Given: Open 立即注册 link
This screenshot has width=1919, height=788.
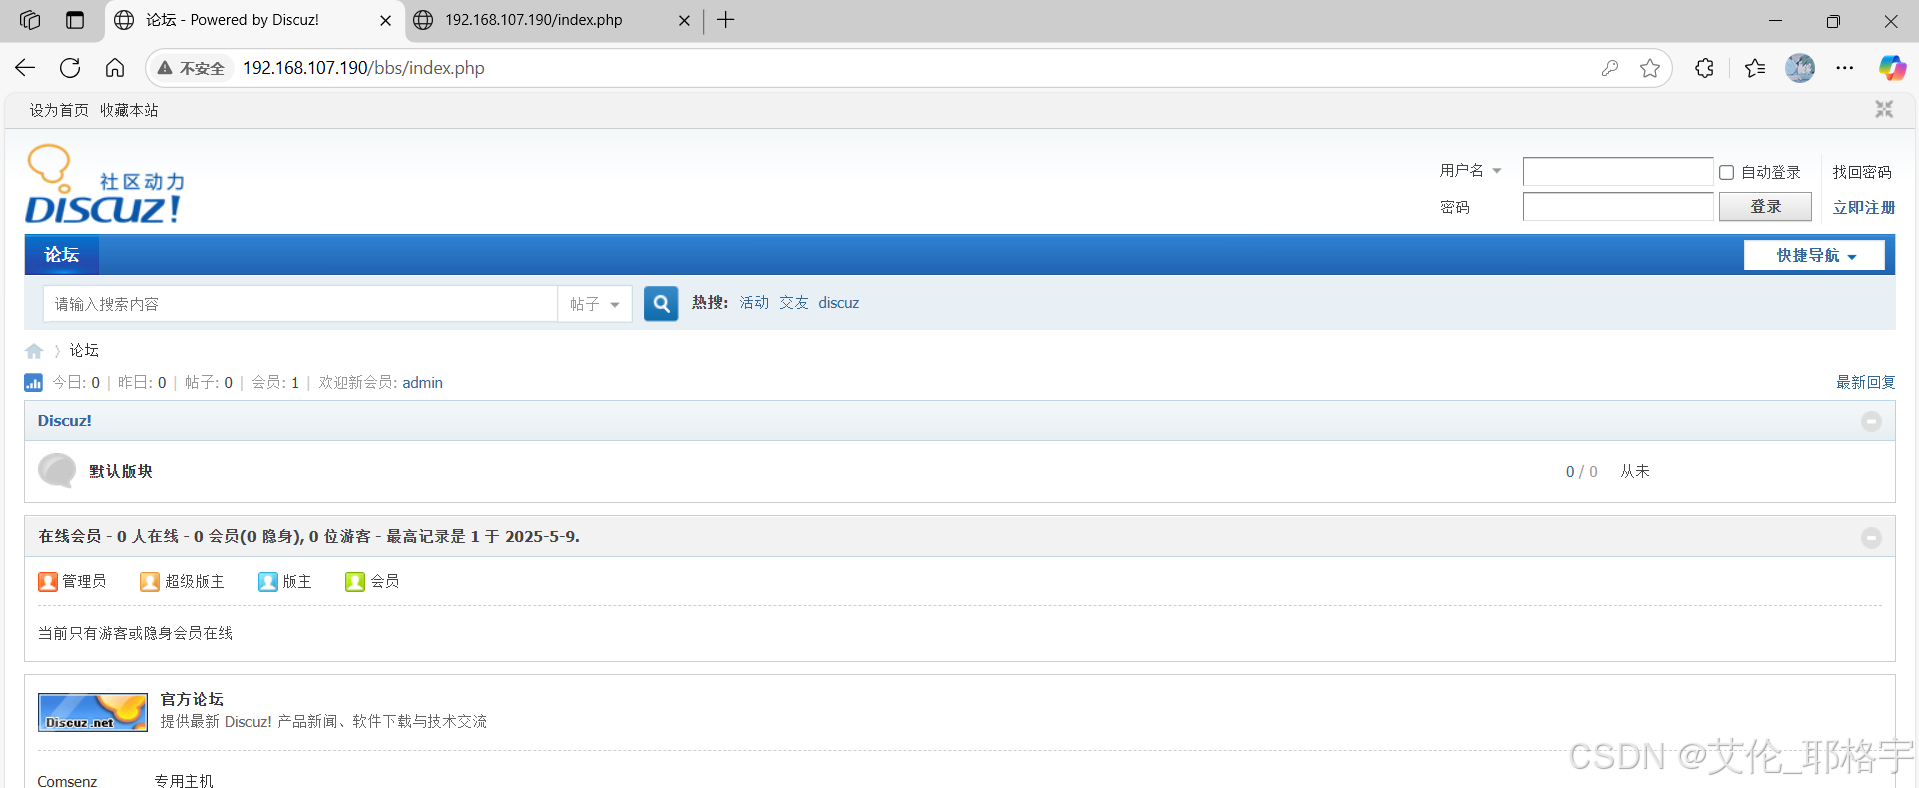Looking at the screenshot, I should 1863,207.
